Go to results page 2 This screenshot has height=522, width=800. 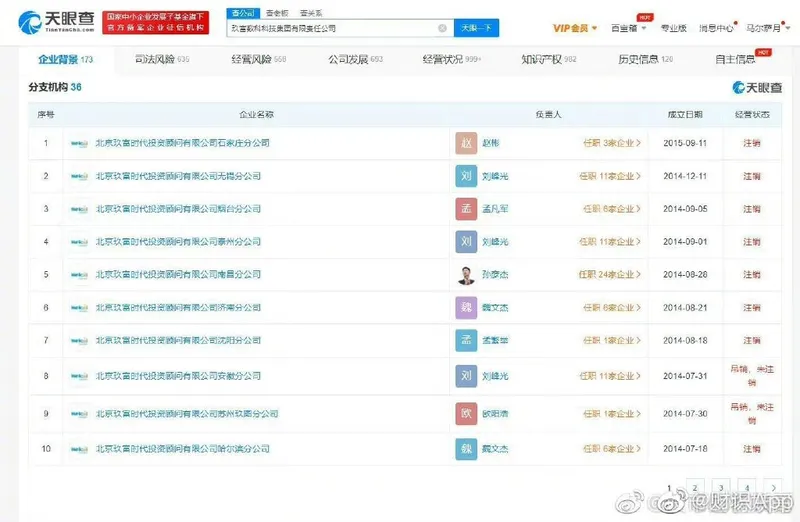pos(695,488)
